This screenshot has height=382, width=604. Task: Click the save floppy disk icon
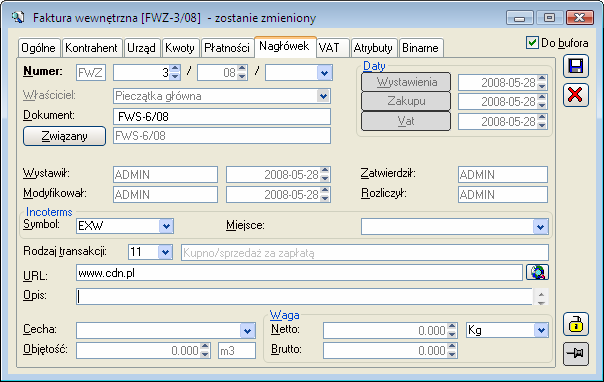pyautogui.click(x=575, y=66)
